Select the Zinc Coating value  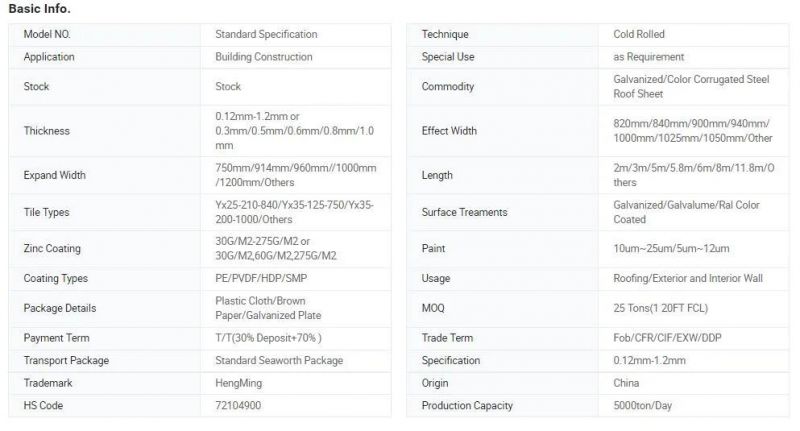pyautogui.click(x=276, y=248)
